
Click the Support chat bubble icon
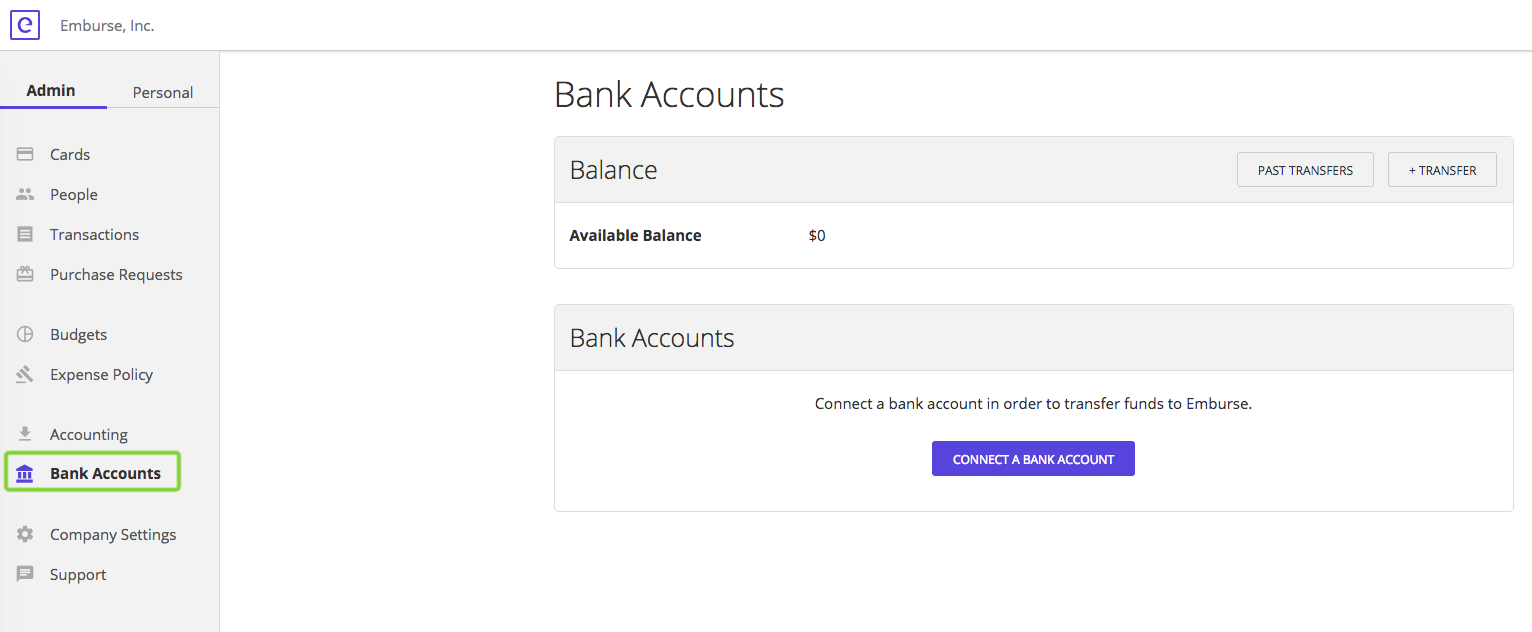(x=25, y=574)
